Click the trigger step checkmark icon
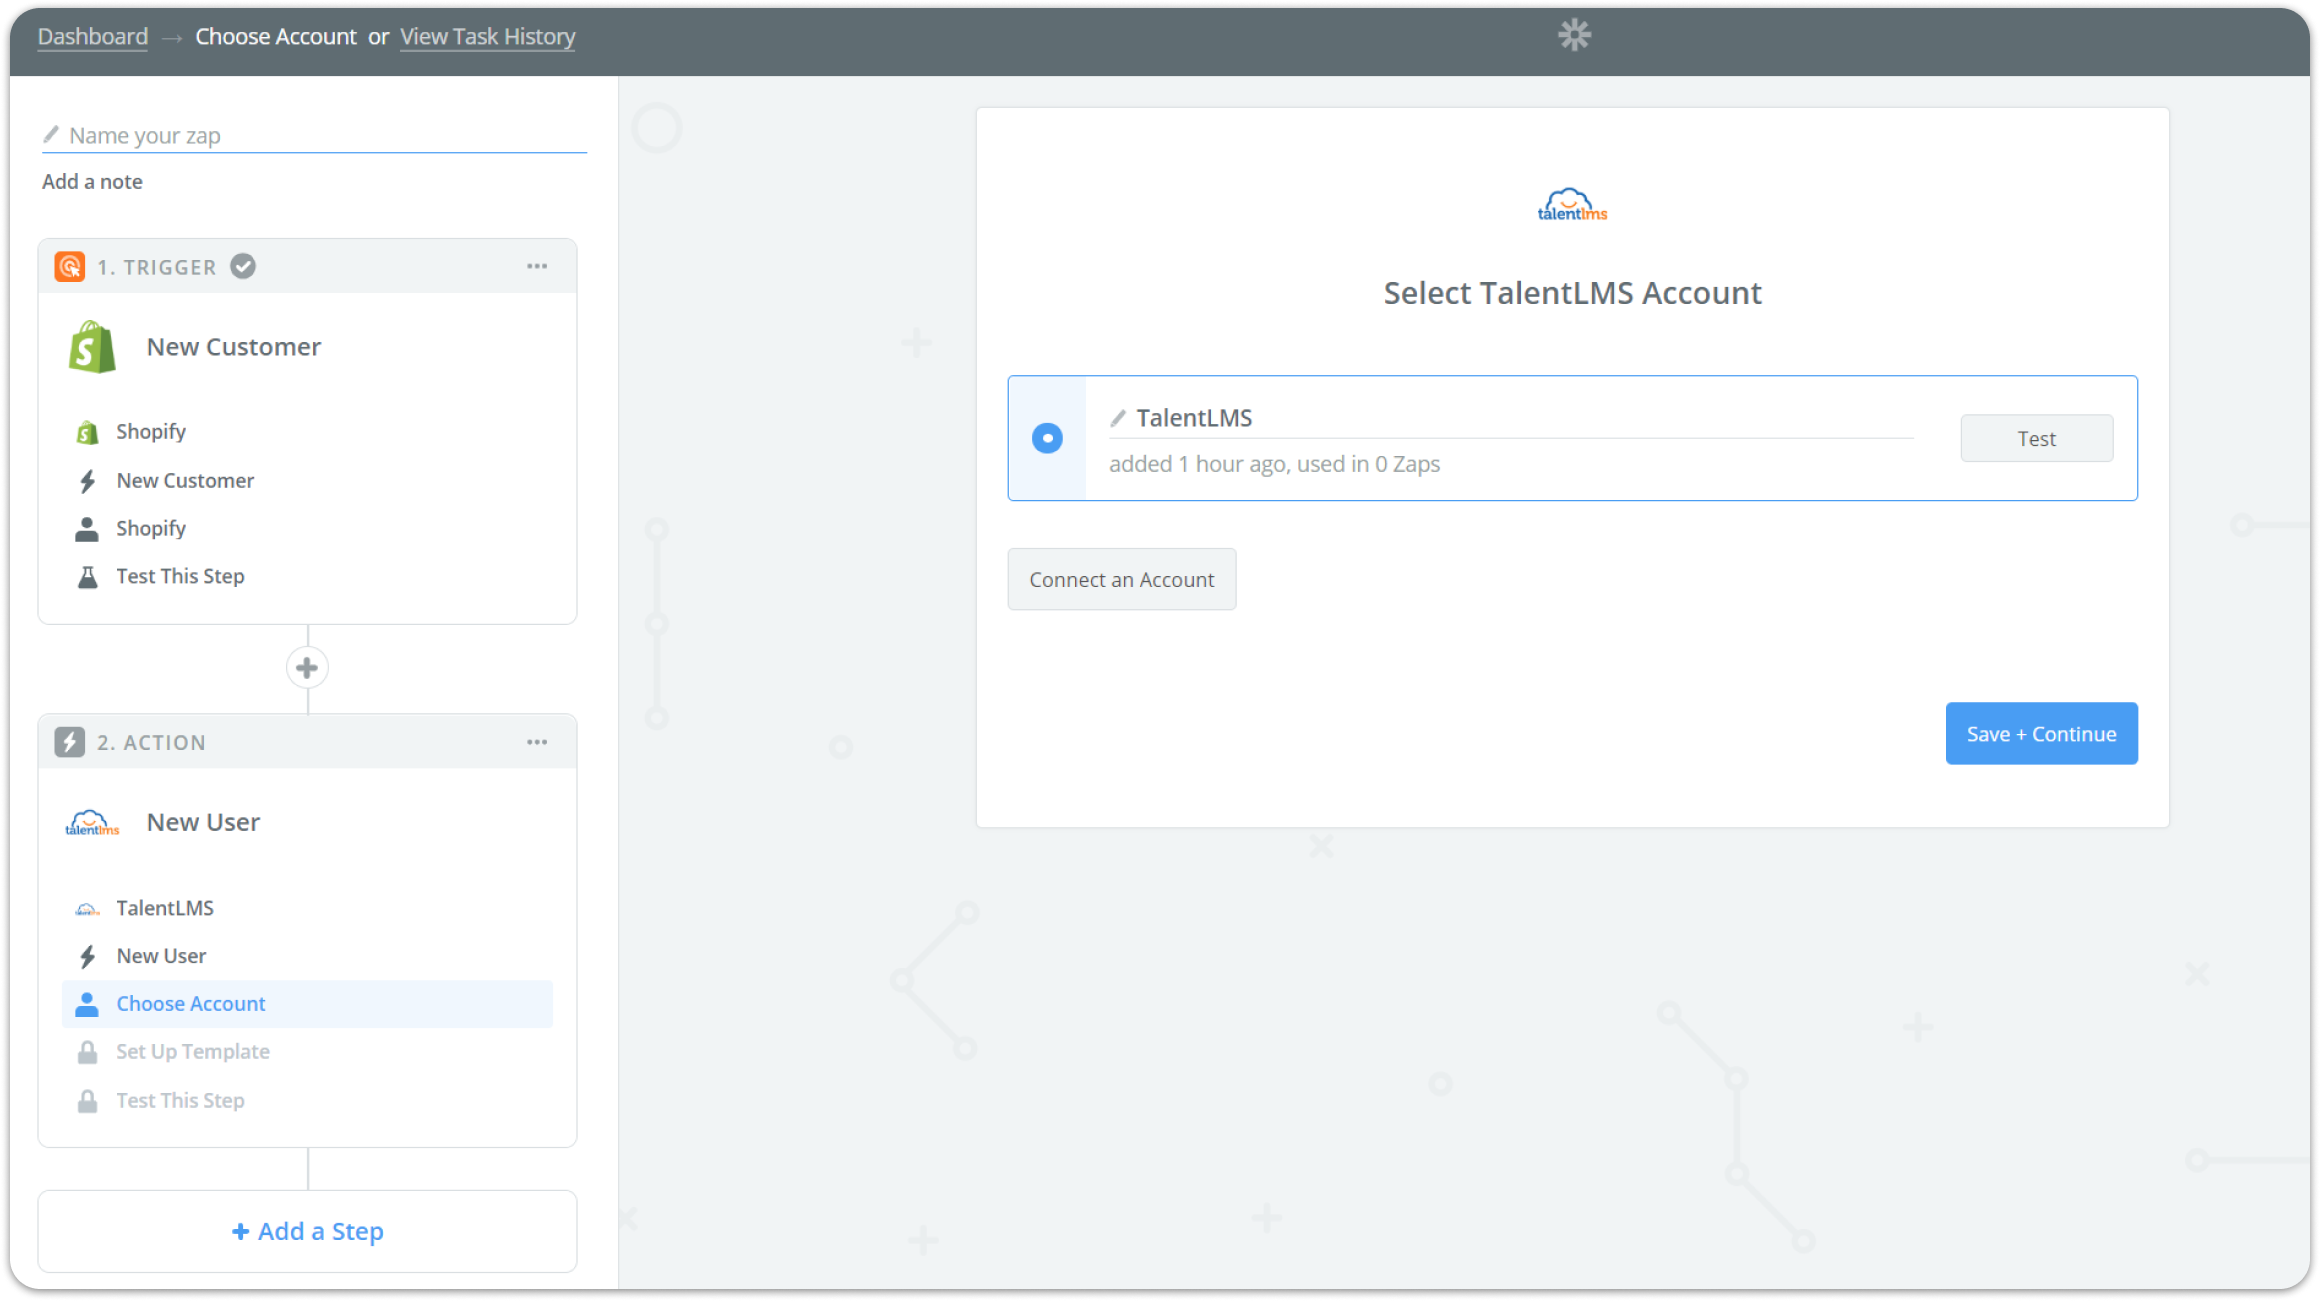The height and width of the screenshot is (1301, 2320). pyautogui.click(x=243, y=266)
